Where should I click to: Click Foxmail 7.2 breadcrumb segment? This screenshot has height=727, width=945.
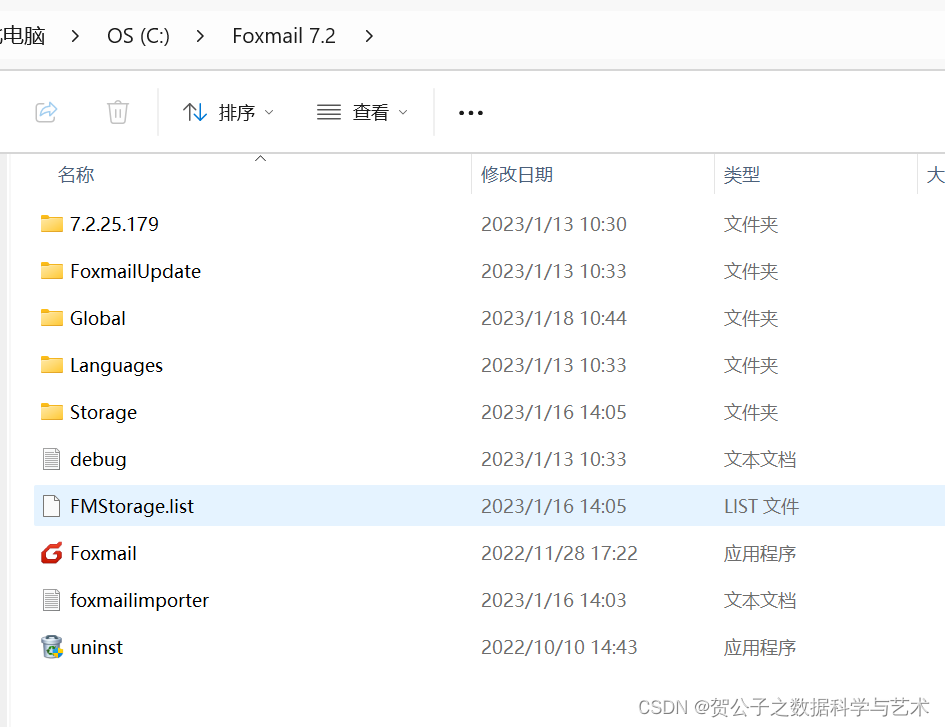tap(284, 36)
